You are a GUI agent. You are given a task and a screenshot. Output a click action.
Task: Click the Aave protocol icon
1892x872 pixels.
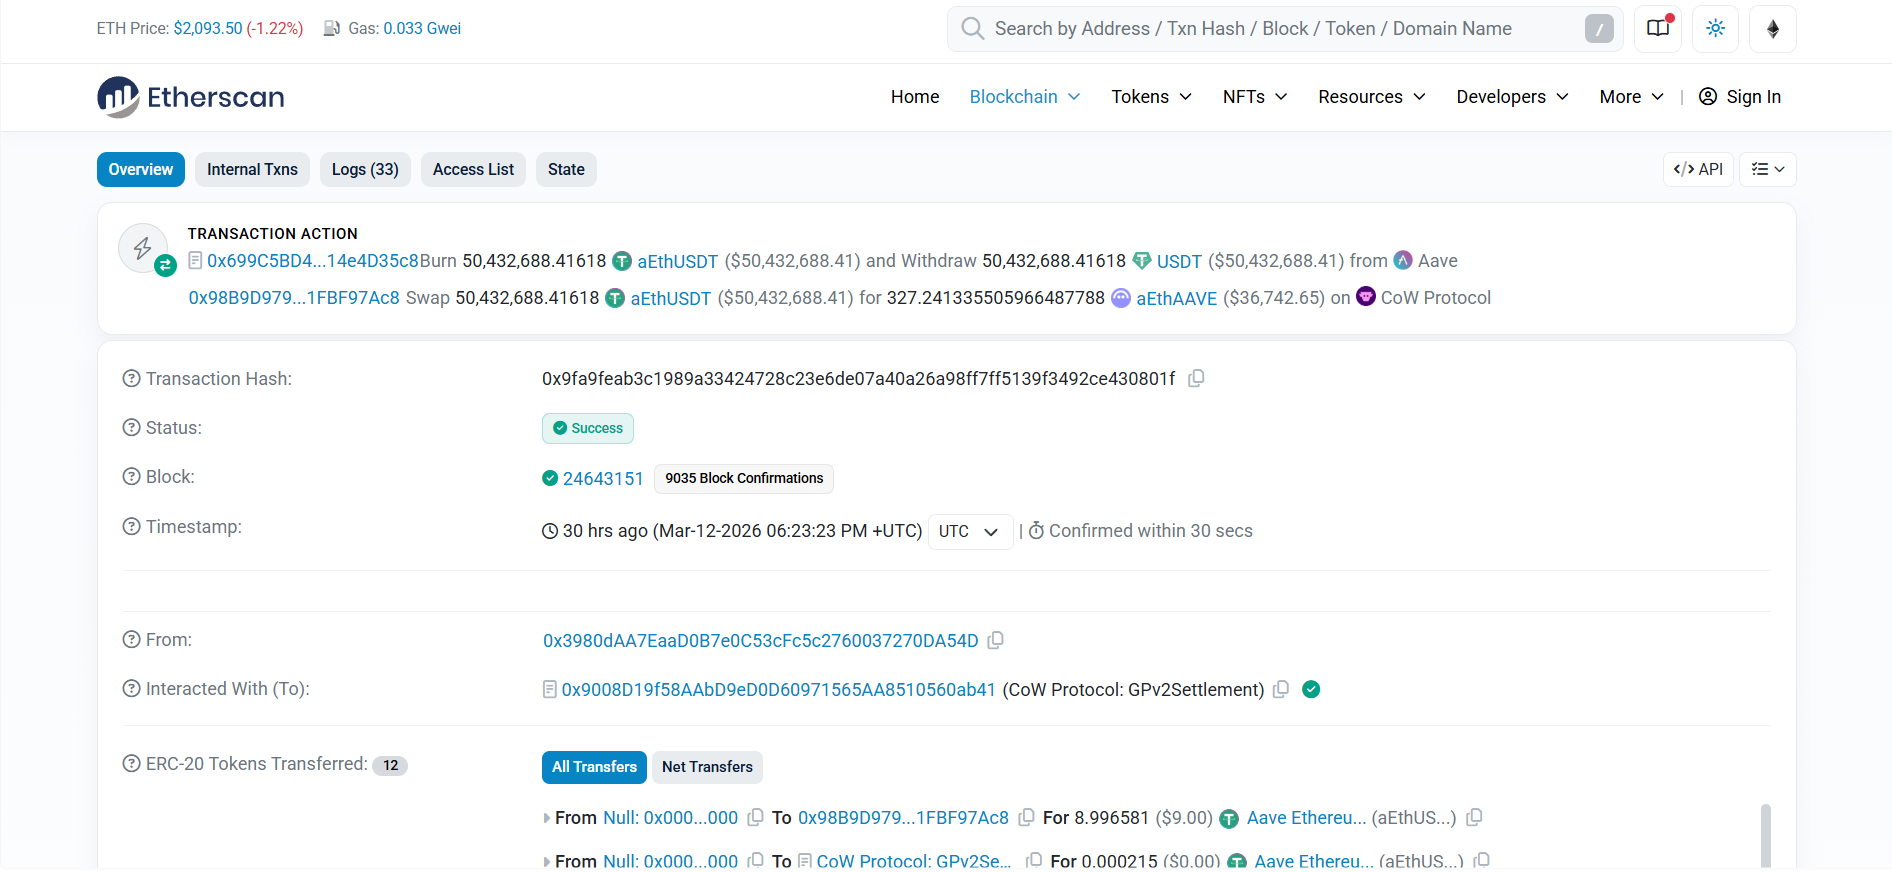click(1403, 260)
